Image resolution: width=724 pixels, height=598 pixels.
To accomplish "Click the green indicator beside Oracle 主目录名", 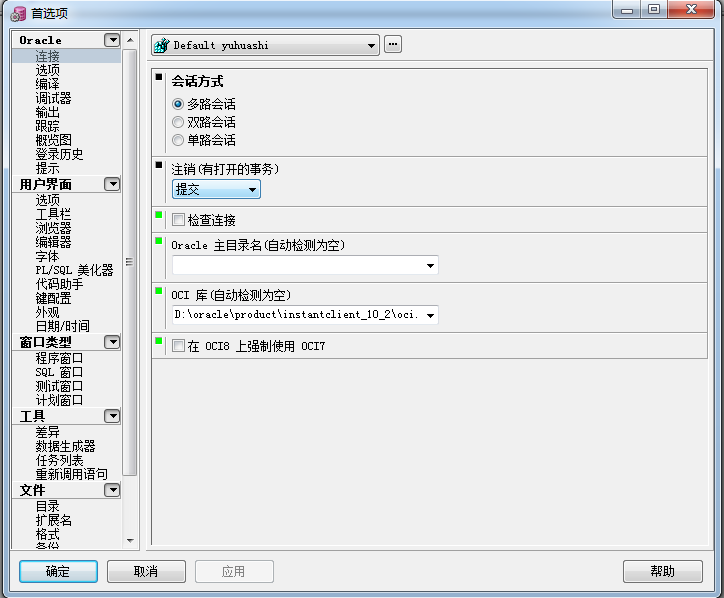I will (x=159, y=241).
